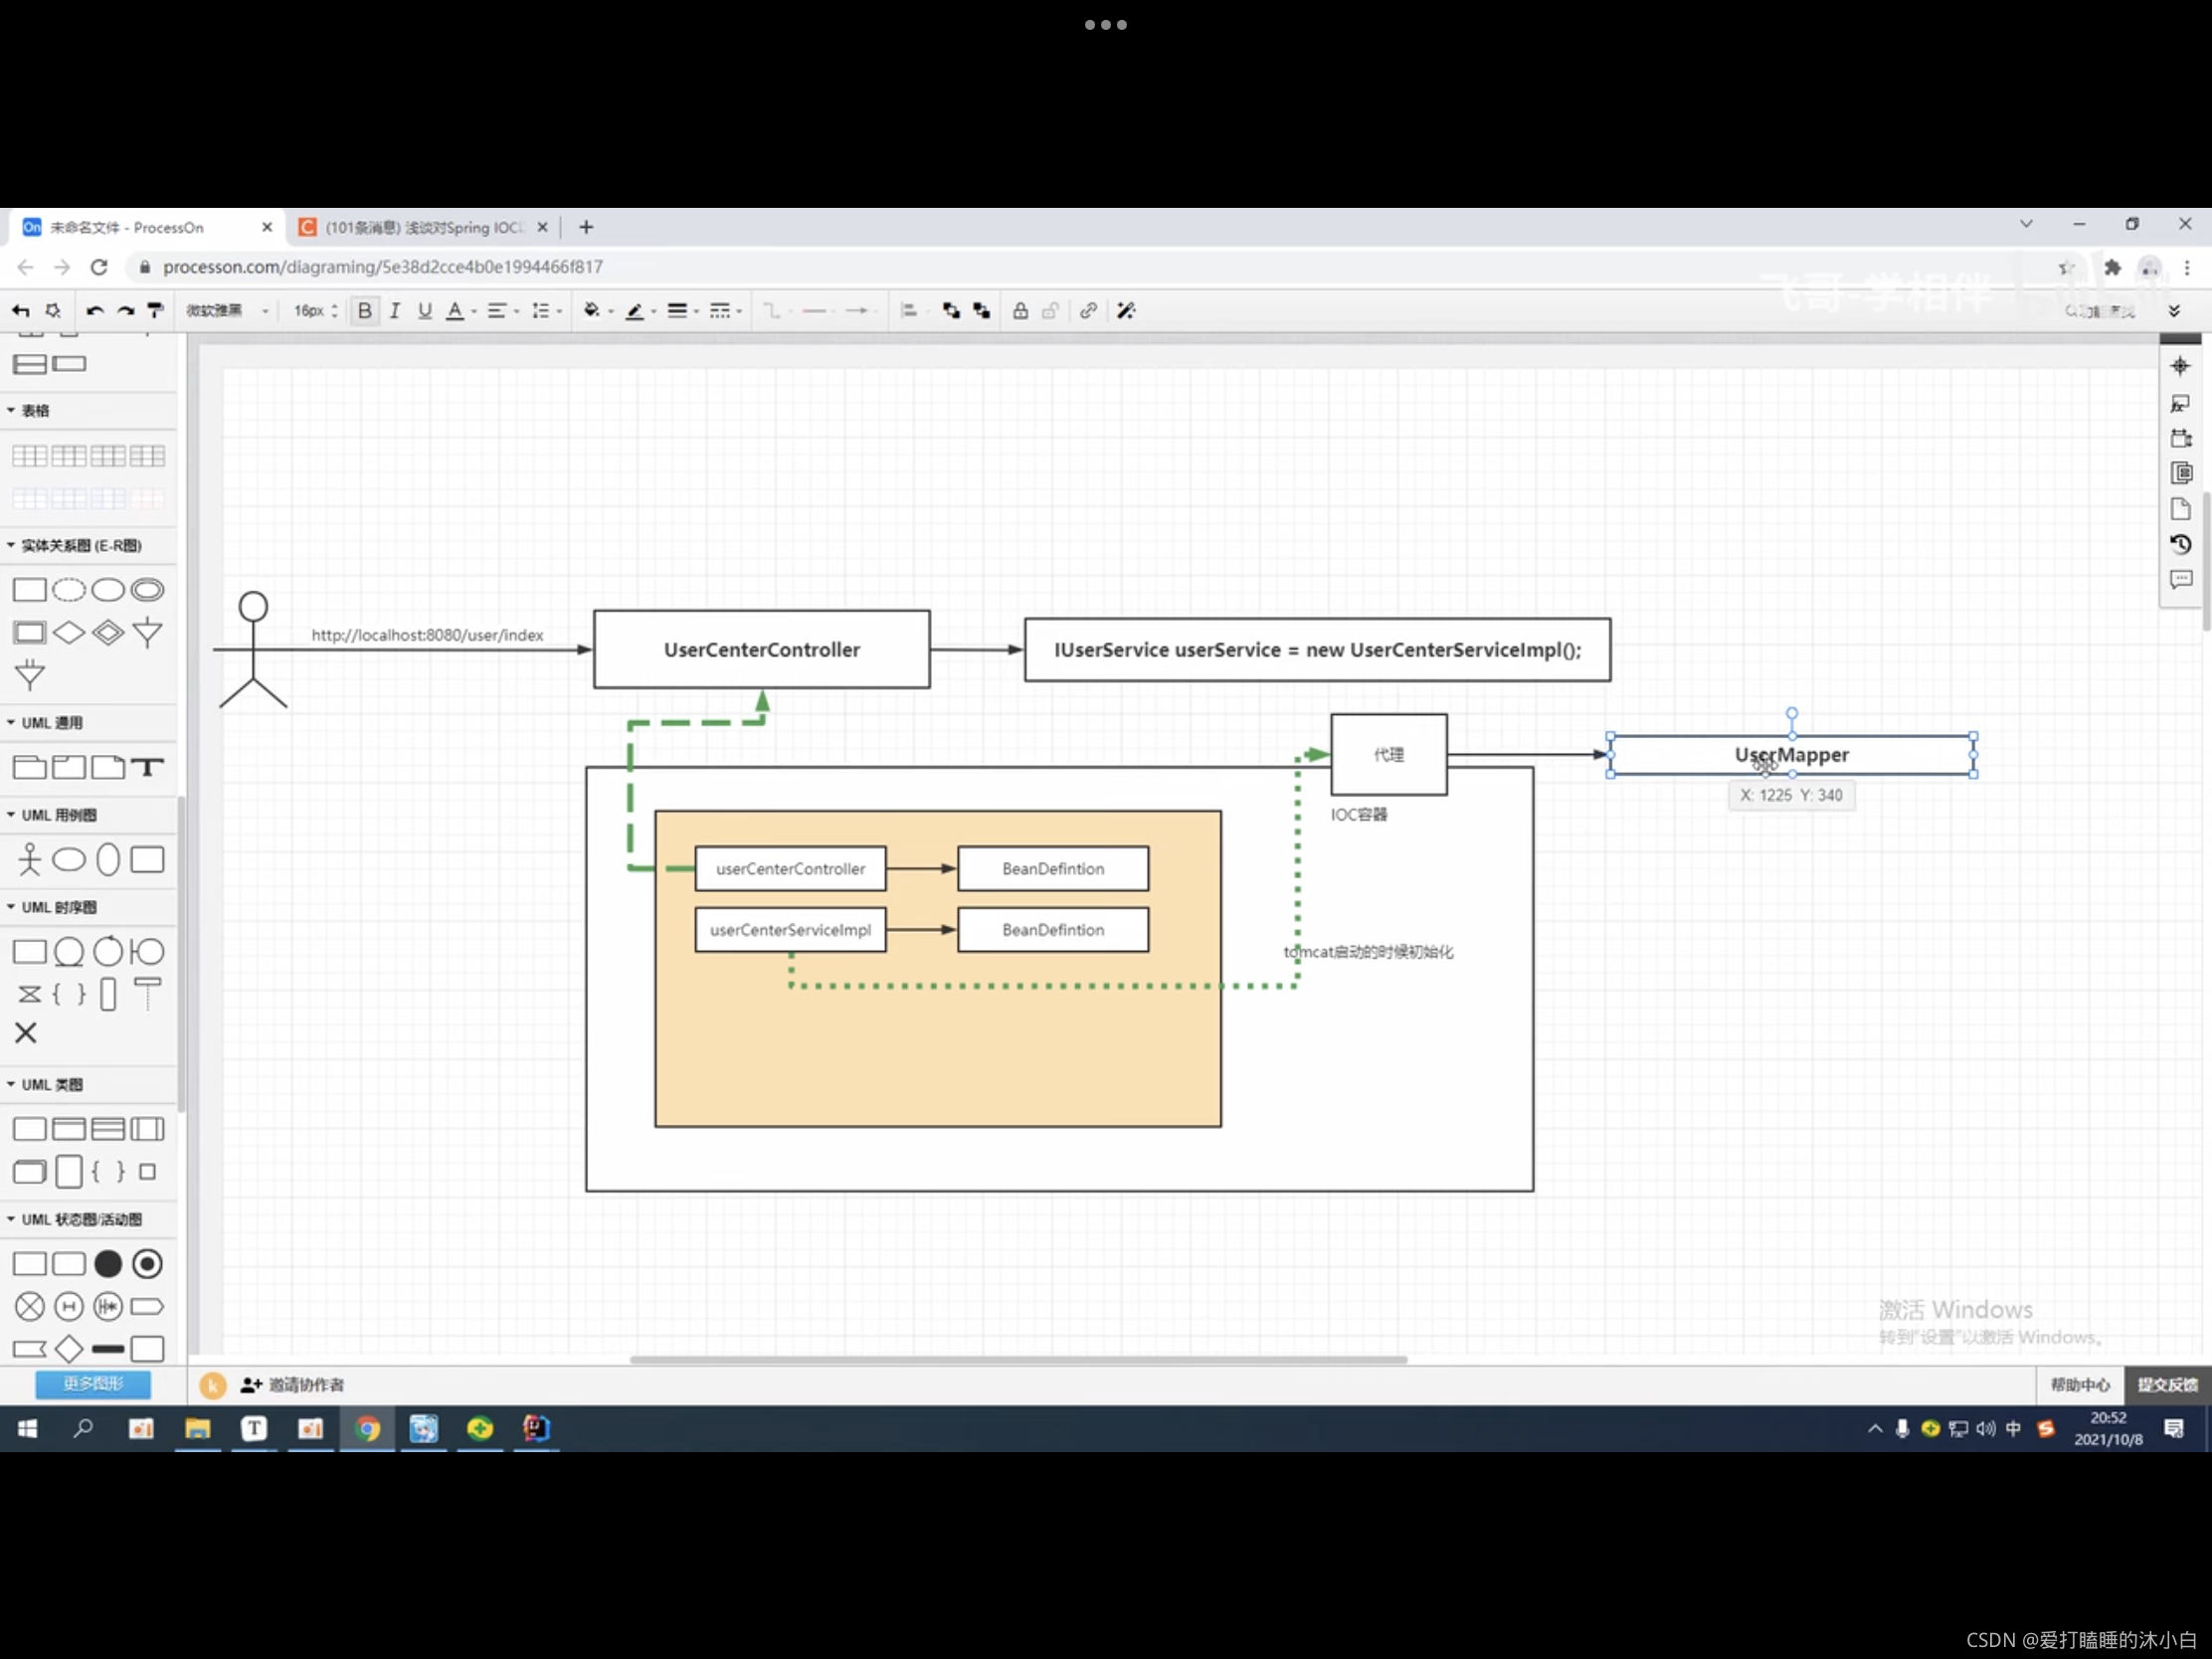Open the list style dropdown
This screenshot has height=1659, width=2212.
click(x=546, y=311)
